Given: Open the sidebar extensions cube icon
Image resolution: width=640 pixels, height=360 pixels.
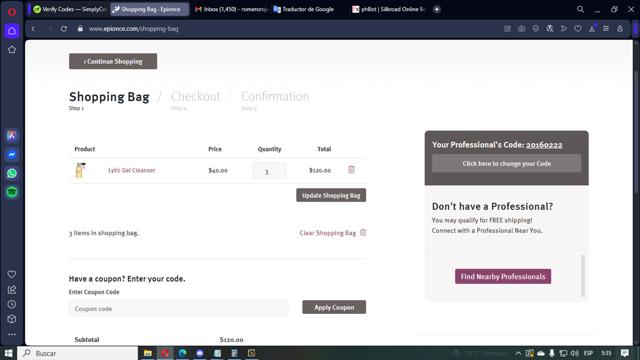Looking at the screenshot, I should pos(12,319).
